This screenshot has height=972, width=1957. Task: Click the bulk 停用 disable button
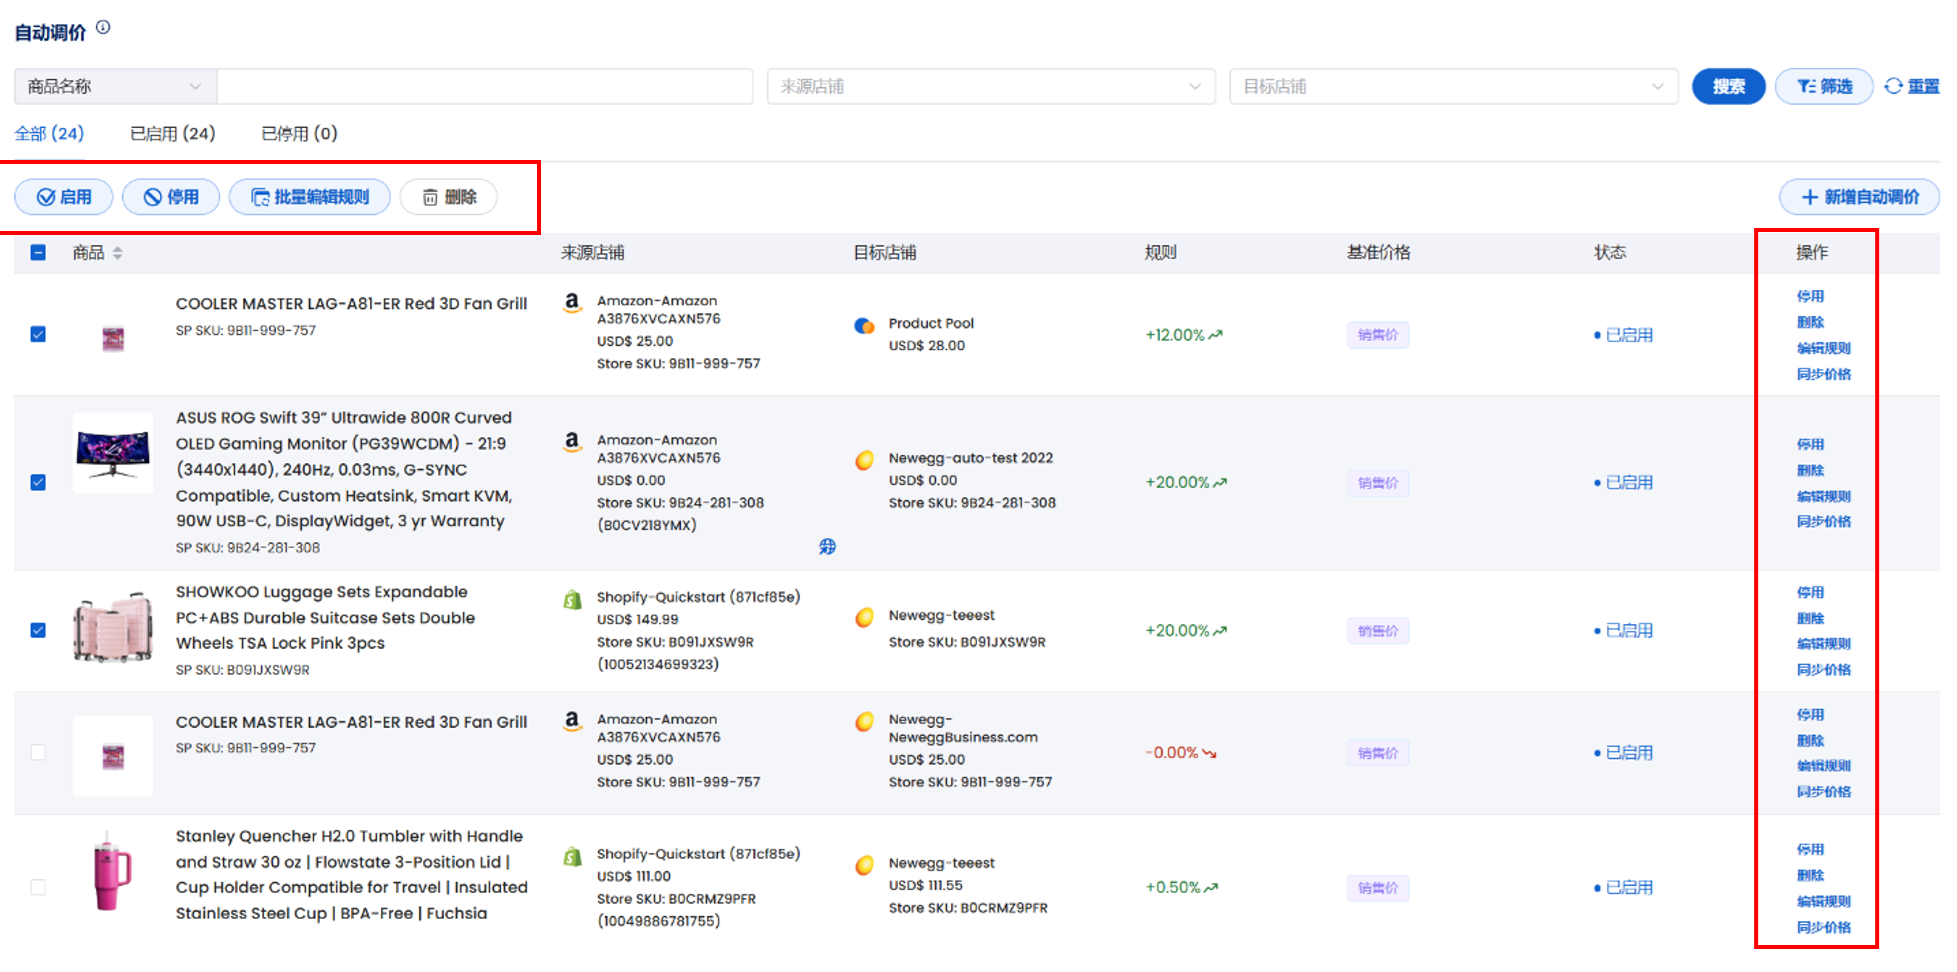(171, 197)
